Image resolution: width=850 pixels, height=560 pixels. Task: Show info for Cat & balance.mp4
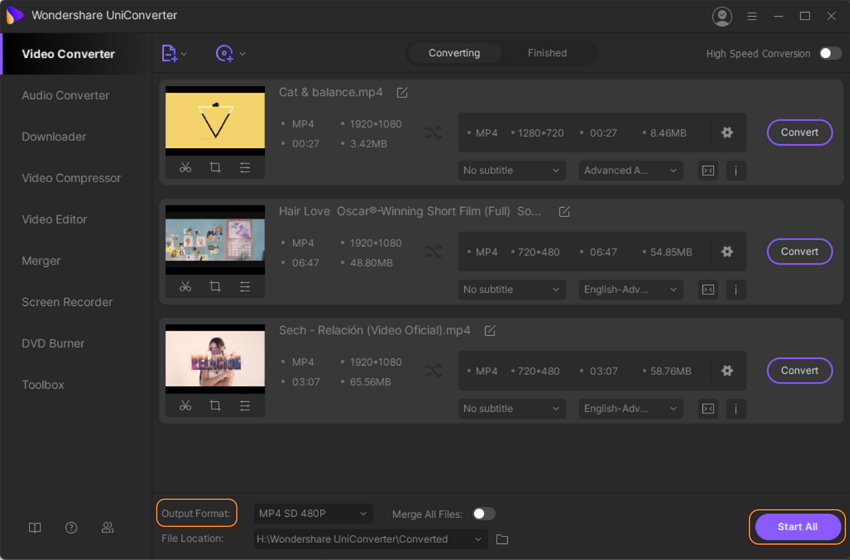[x=736, y=171]
